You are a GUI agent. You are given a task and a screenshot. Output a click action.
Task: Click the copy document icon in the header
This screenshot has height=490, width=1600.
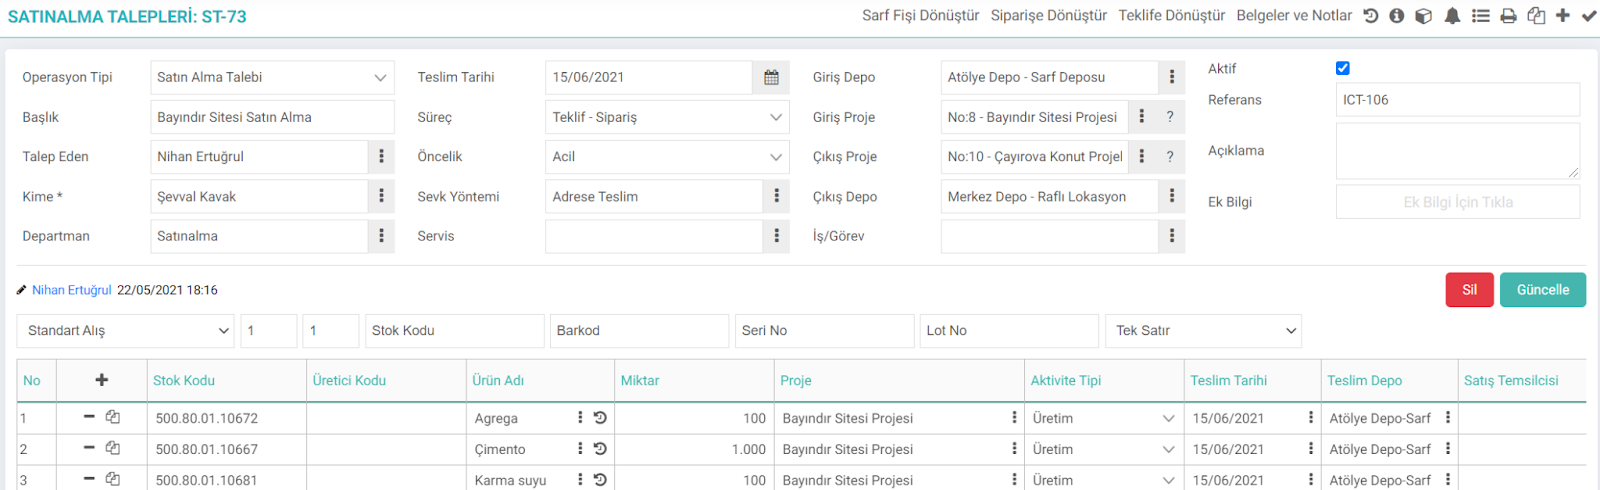(1537, 16)
